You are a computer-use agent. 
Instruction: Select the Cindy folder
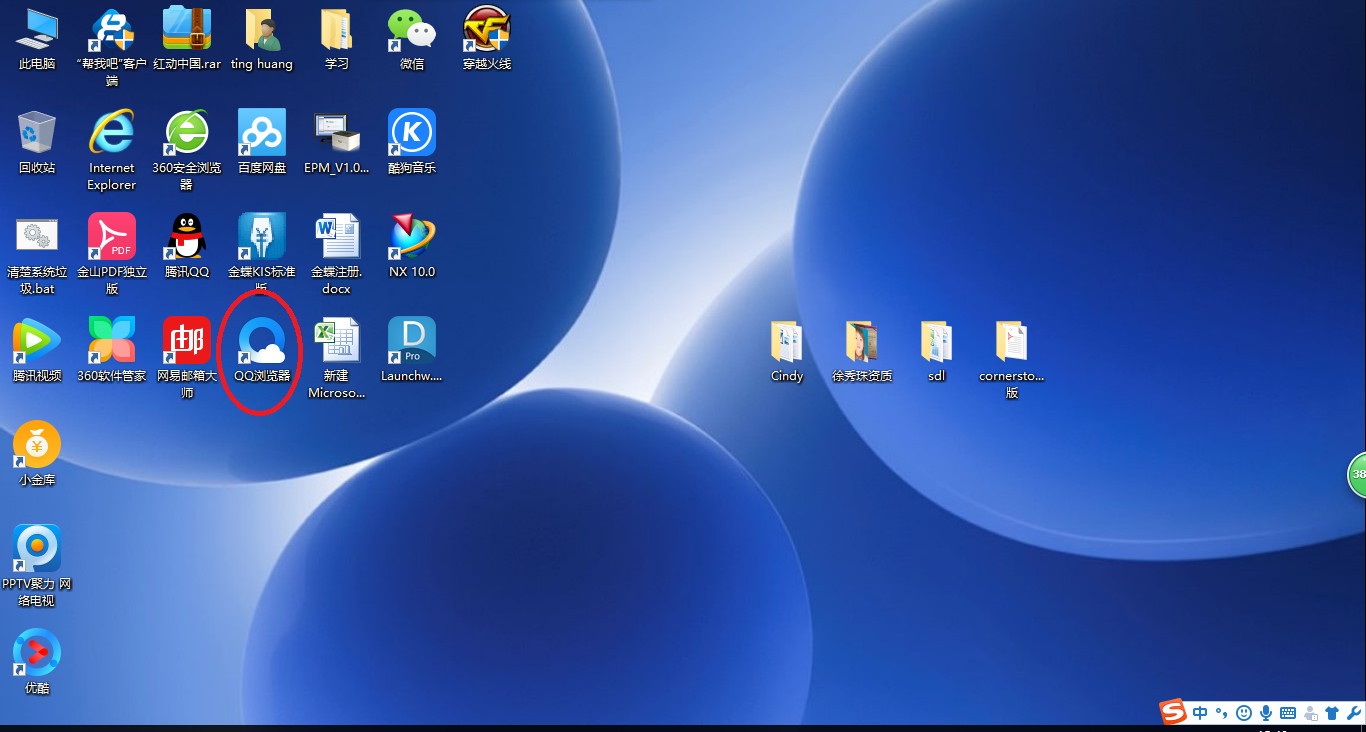[787, 350]
